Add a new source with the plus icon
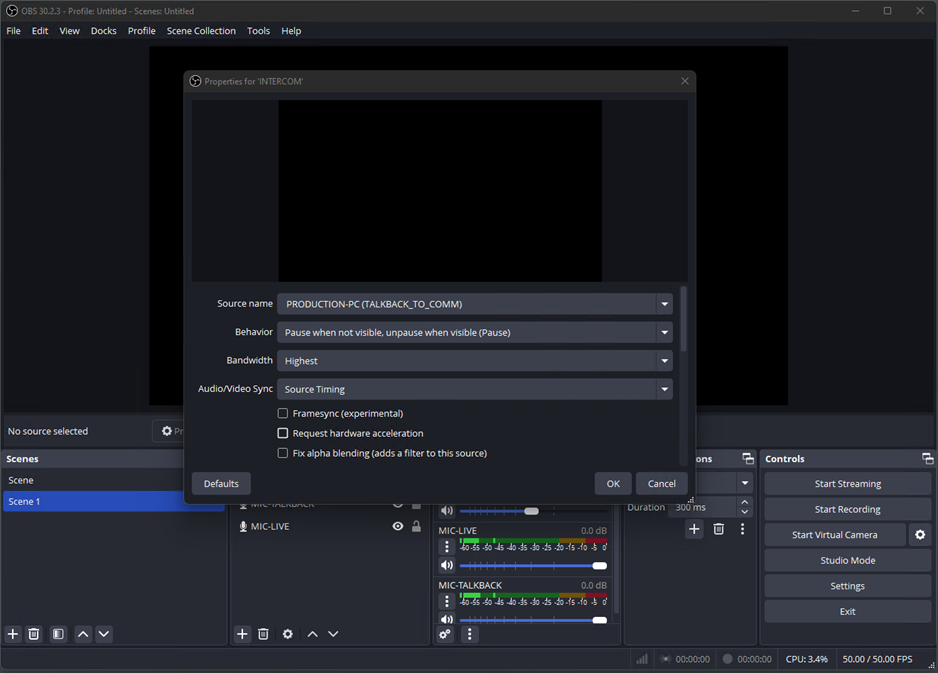The width and height of the screenshot is (938, 673). 242,634
